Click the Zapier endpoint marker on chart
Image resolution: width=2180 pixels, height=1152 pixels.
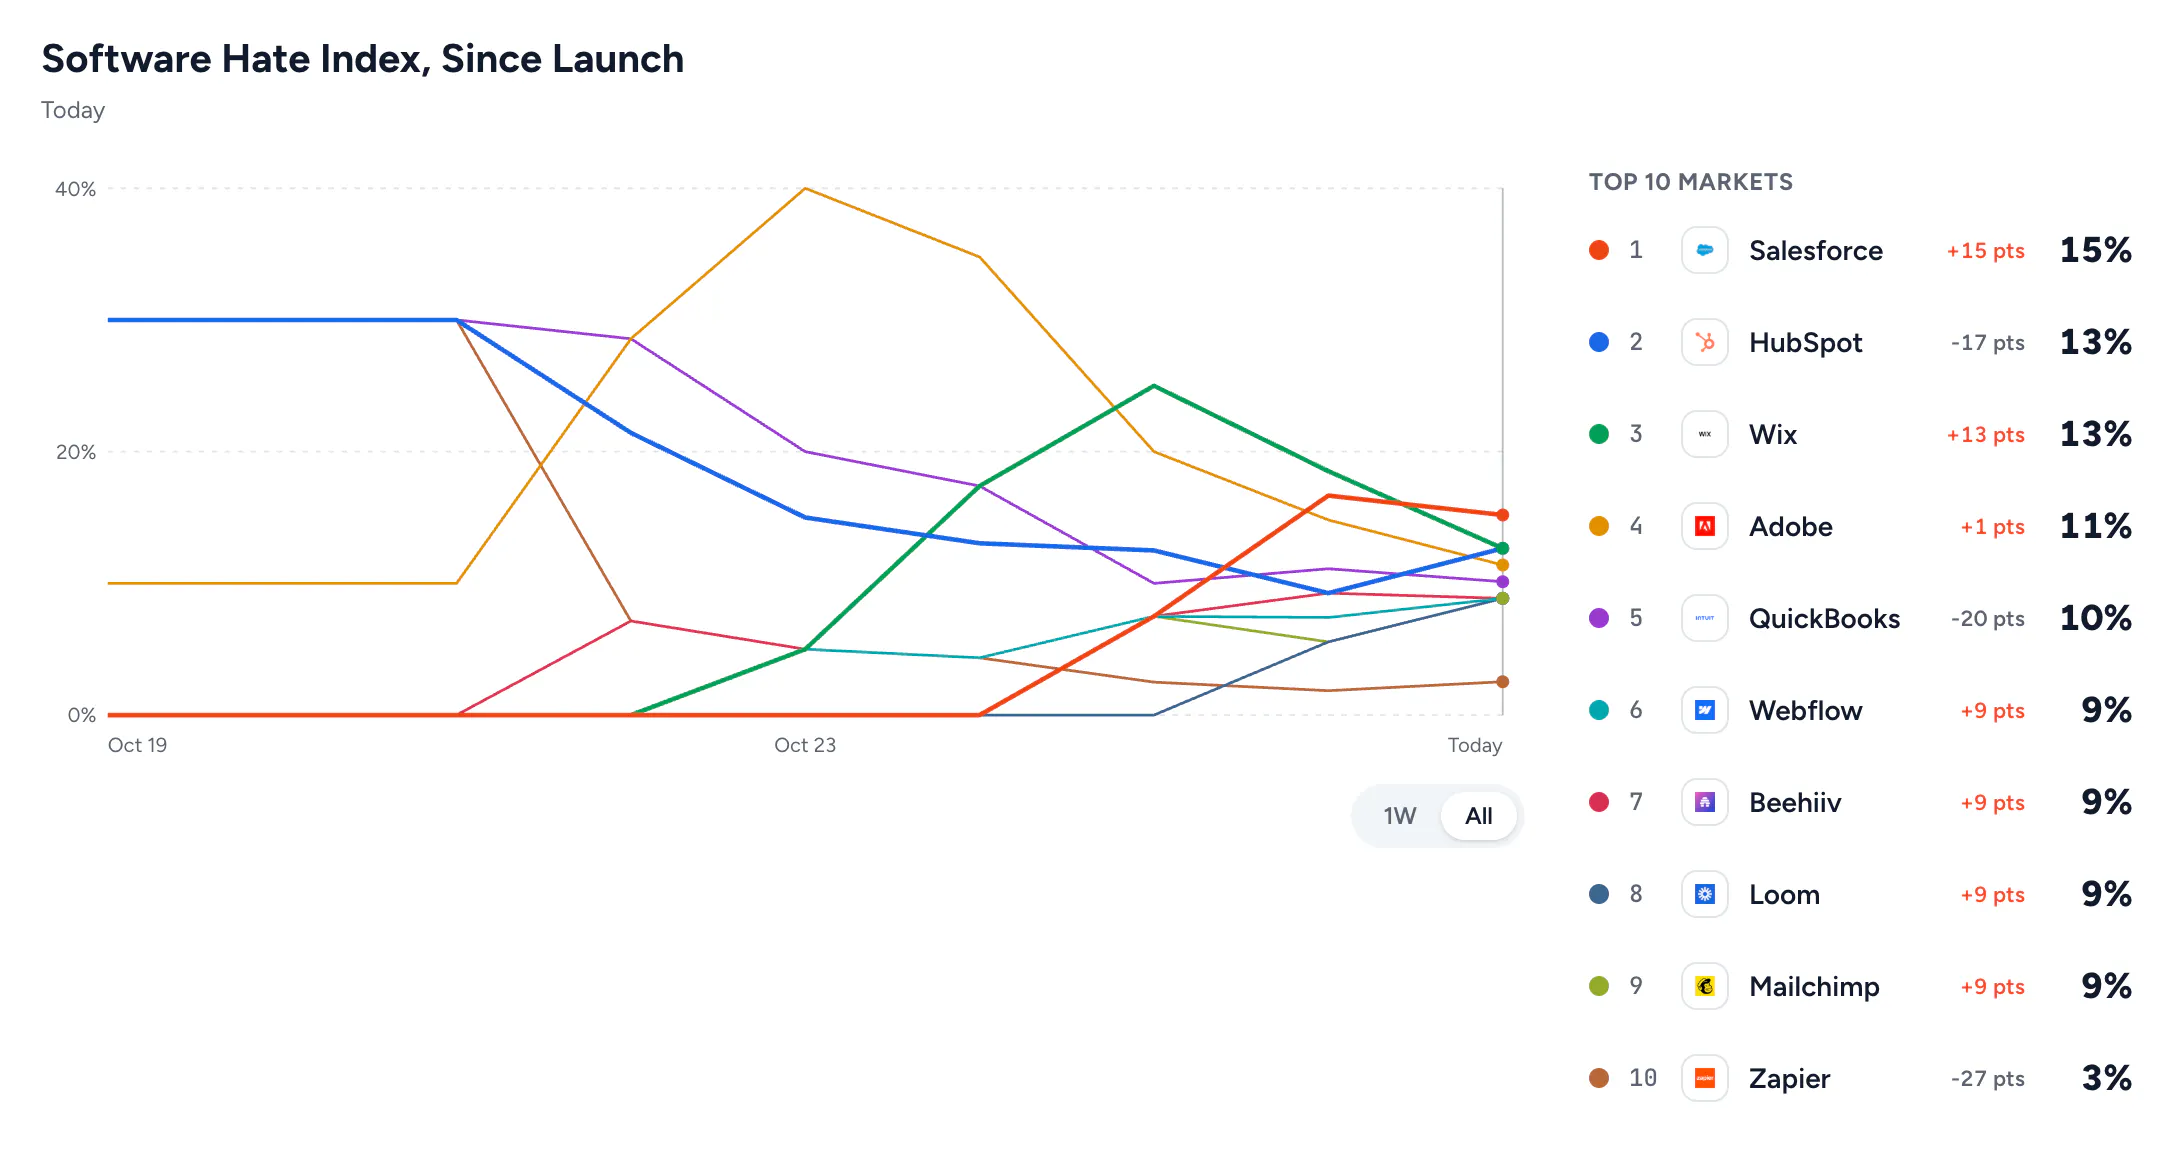[1502, 682]
